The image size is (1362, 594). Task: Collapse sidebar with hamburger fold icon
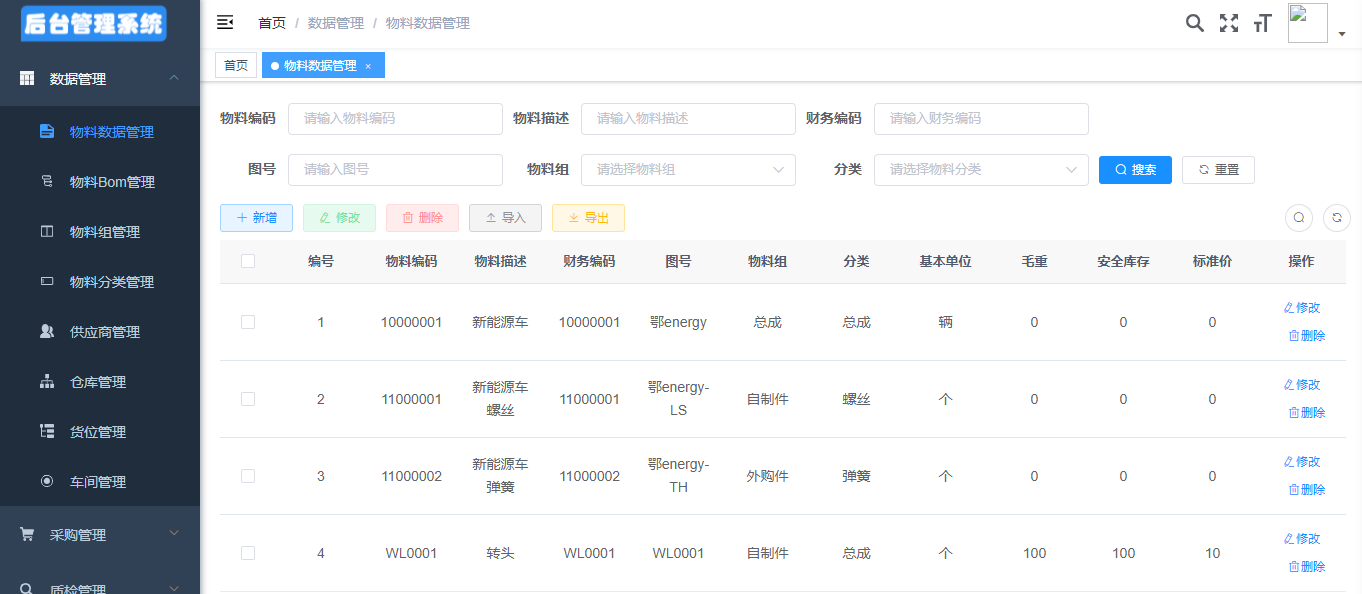click(x=225, y=22)
